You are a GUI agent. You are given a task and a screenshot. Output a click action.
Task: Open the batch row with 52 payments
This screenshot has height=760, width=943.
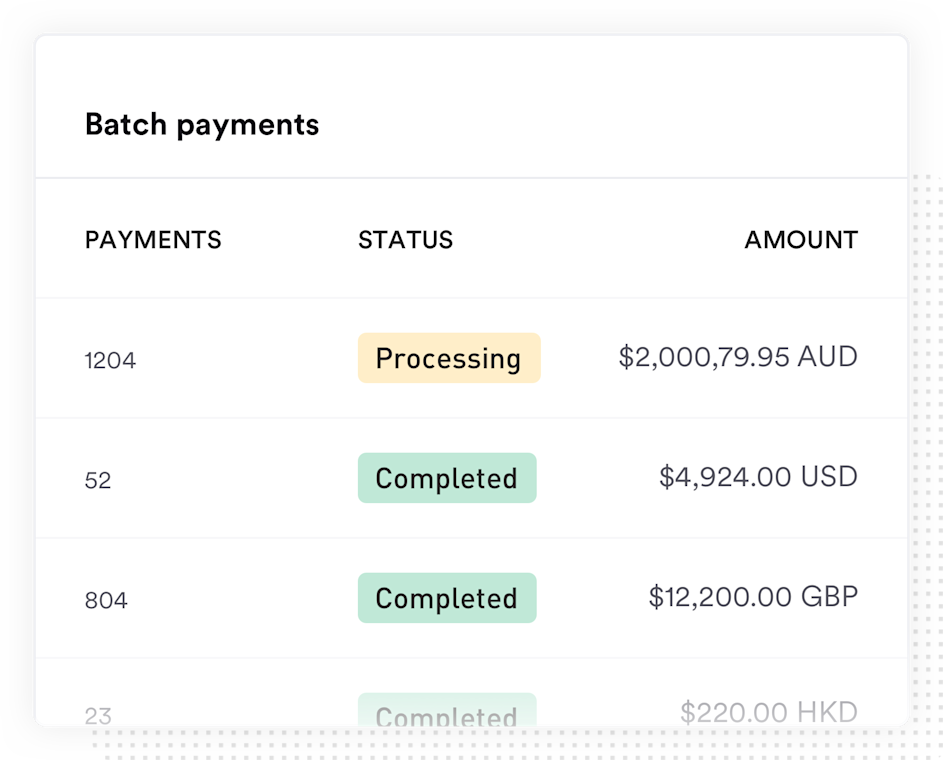(x=250, y=478)
